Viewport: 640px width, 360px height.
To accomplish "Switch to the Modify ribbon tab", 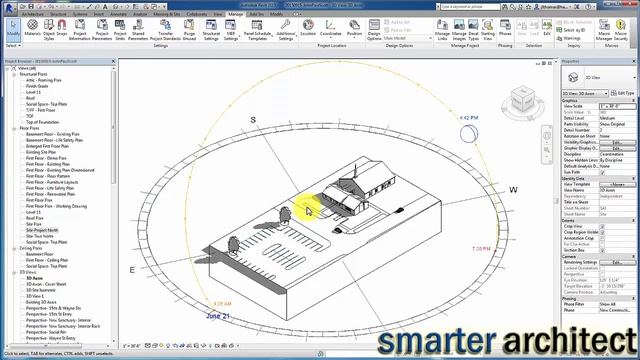I will 276,14.
